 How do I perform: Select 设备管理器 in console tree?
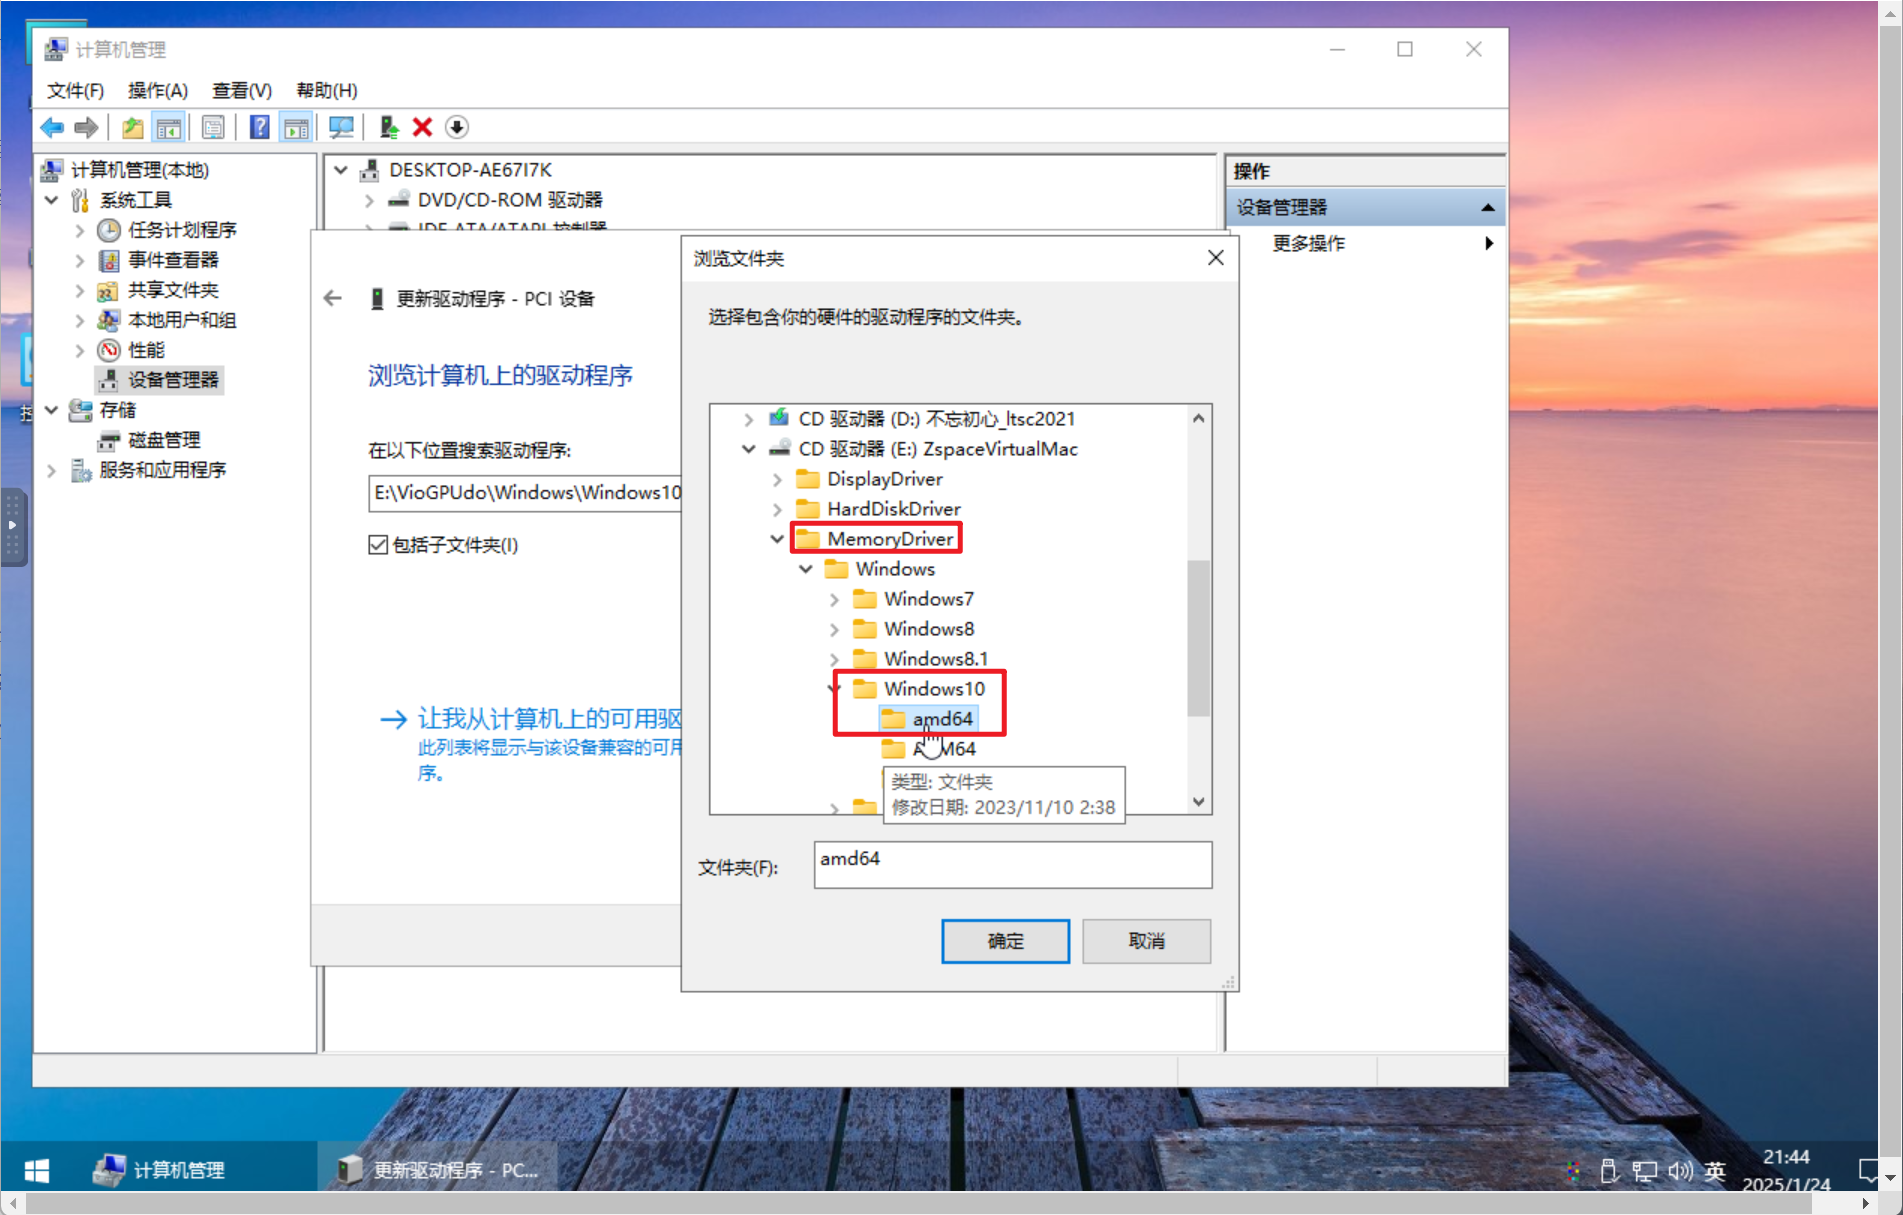click(173, 380)
